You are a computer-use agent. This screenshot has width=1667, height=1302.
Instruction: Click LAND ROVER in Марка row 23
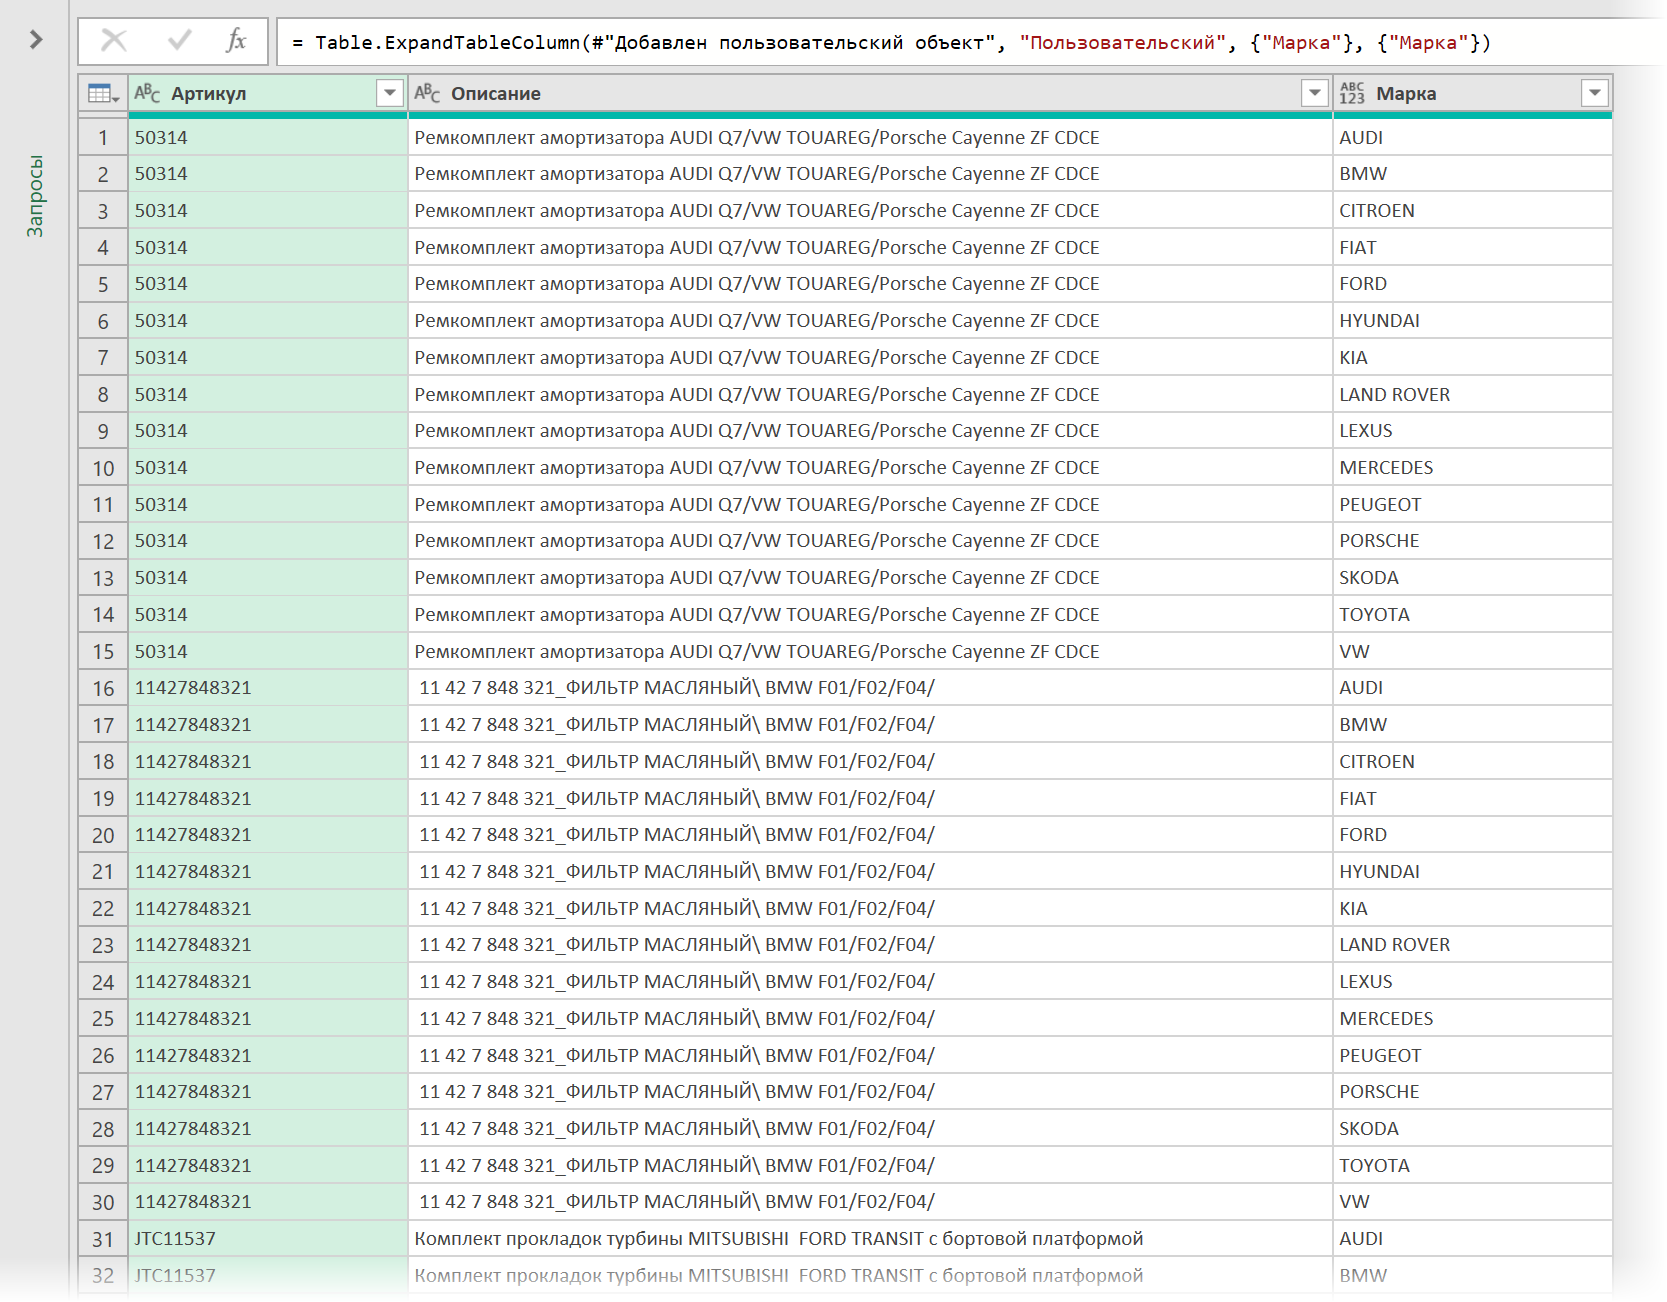click(x=1394, y=945)
